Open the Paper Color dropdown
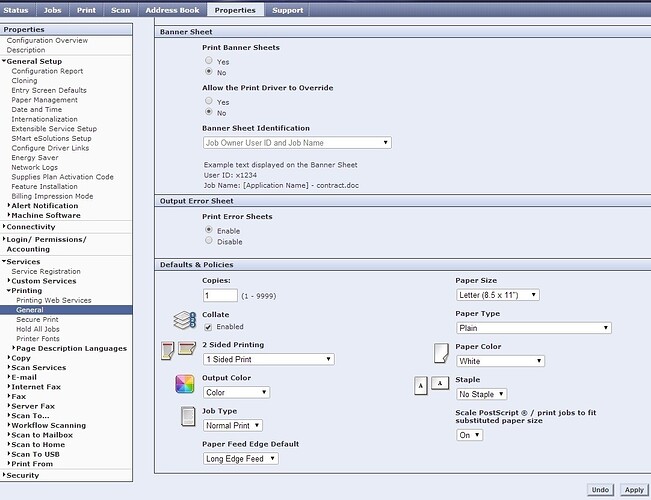Viewport: 651px width, 500px height. click(500, 361)
